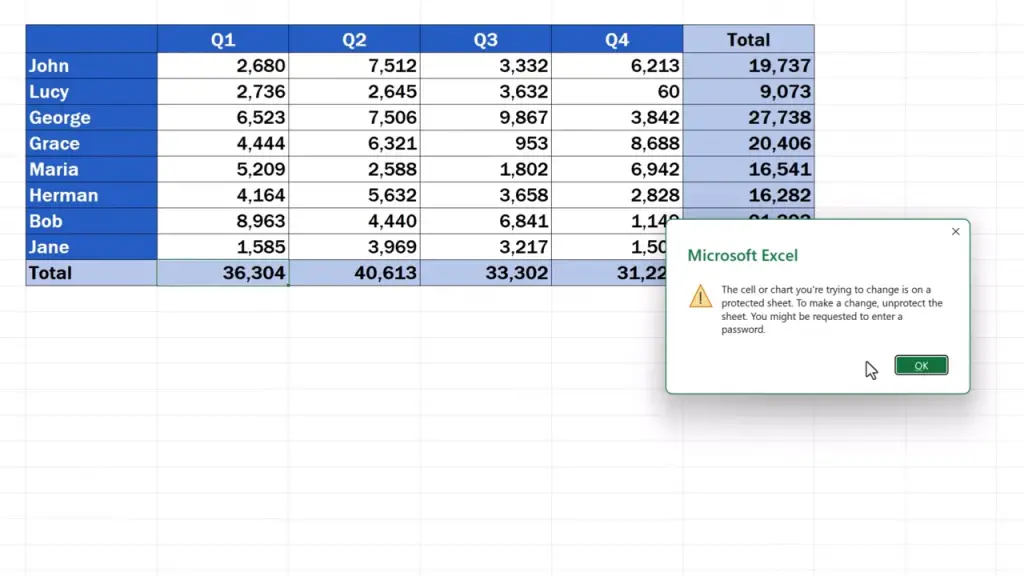Click the yellow warning triangle icon
This screenshot has height=576, width=1024.
click(x=701, y=296)
